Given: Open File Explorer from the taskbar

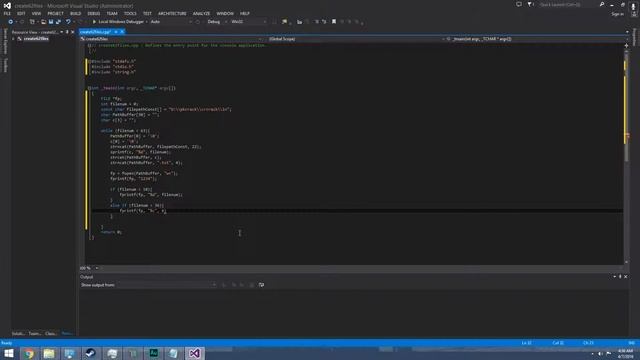Looking at the screenshot, I should click(x=49, y=353).
